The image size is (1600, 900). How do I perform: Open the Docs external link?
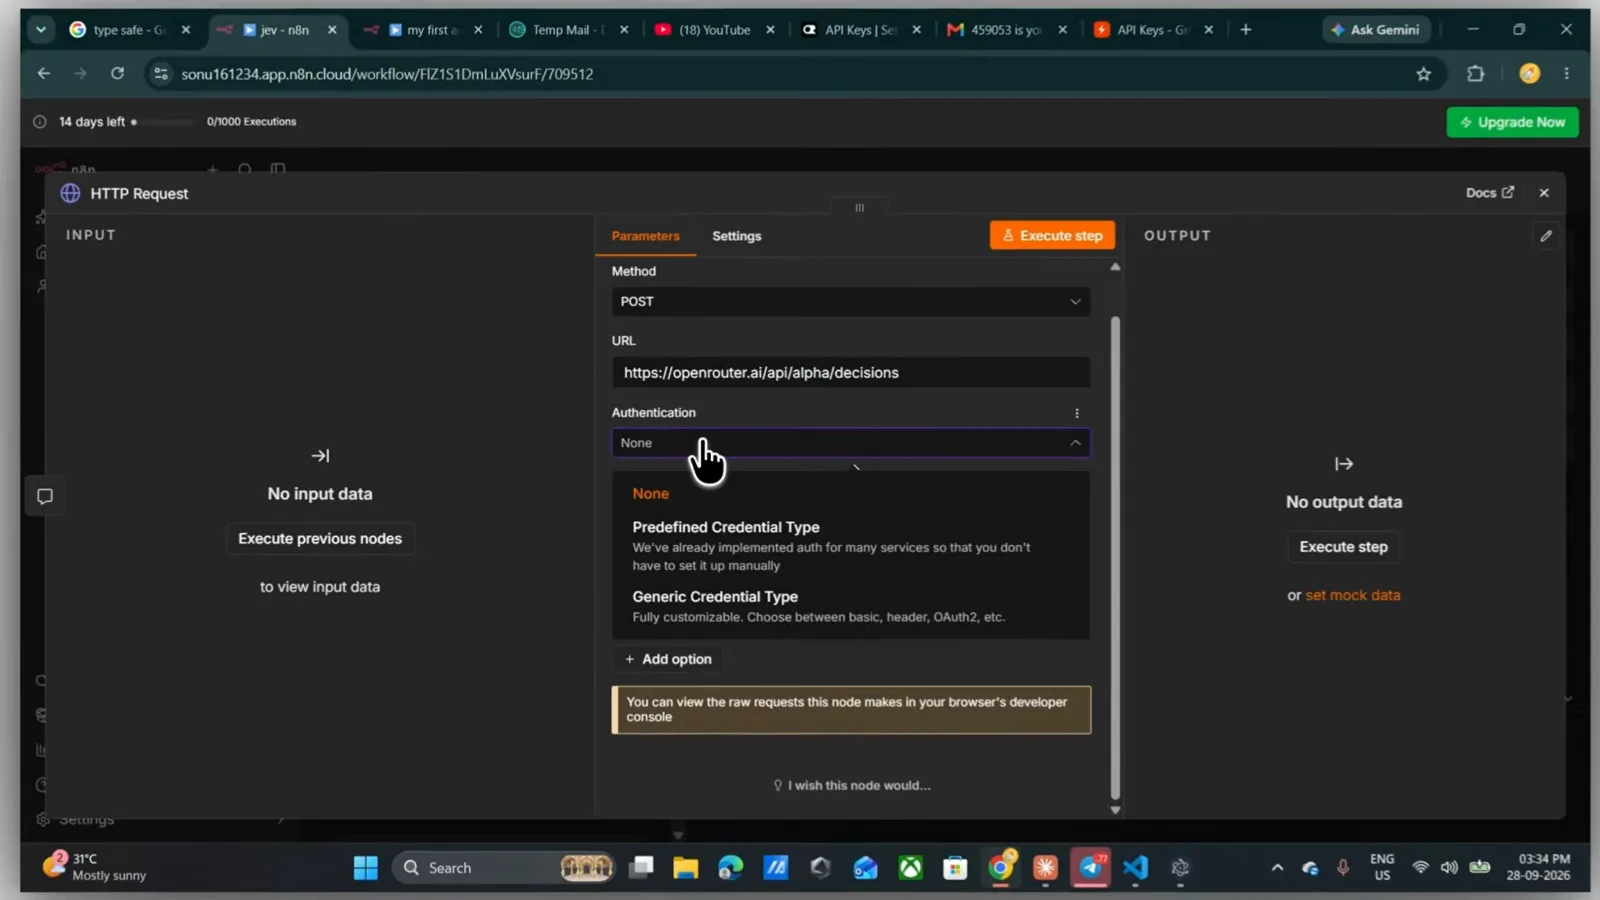click(x=1490, y=193)
